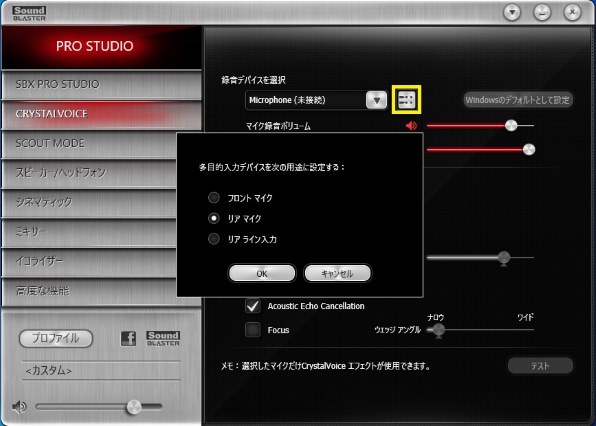Click Windowsのデフォルトとして設定 button
The width and height of the screenshot is (596, 426).
518,100
